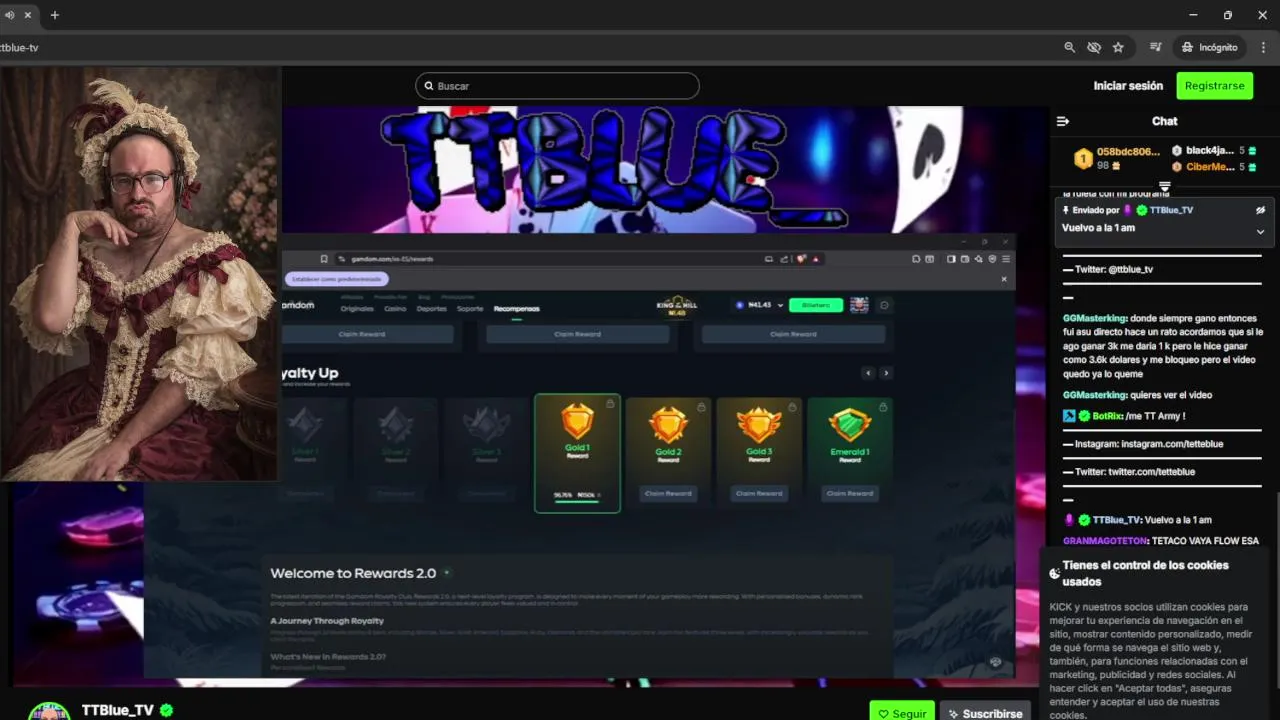This screenshot has width=1280, height=720.
Task: Click the webcam overlay of the streamer
Action: 140,274
